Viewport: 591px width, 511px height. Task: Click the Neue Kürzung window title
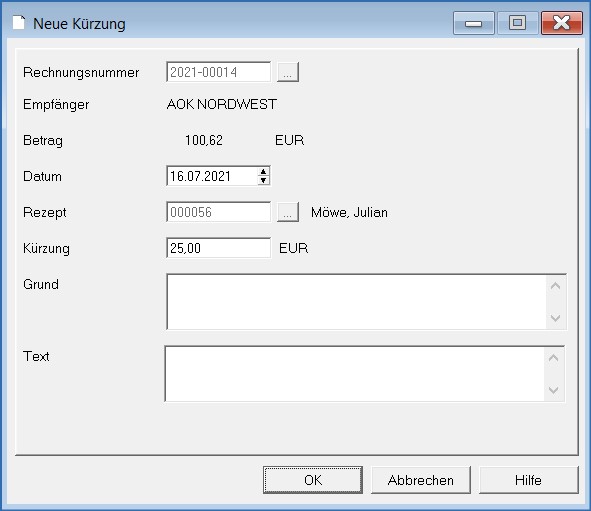pyautogui.click(x=79, y=24)
